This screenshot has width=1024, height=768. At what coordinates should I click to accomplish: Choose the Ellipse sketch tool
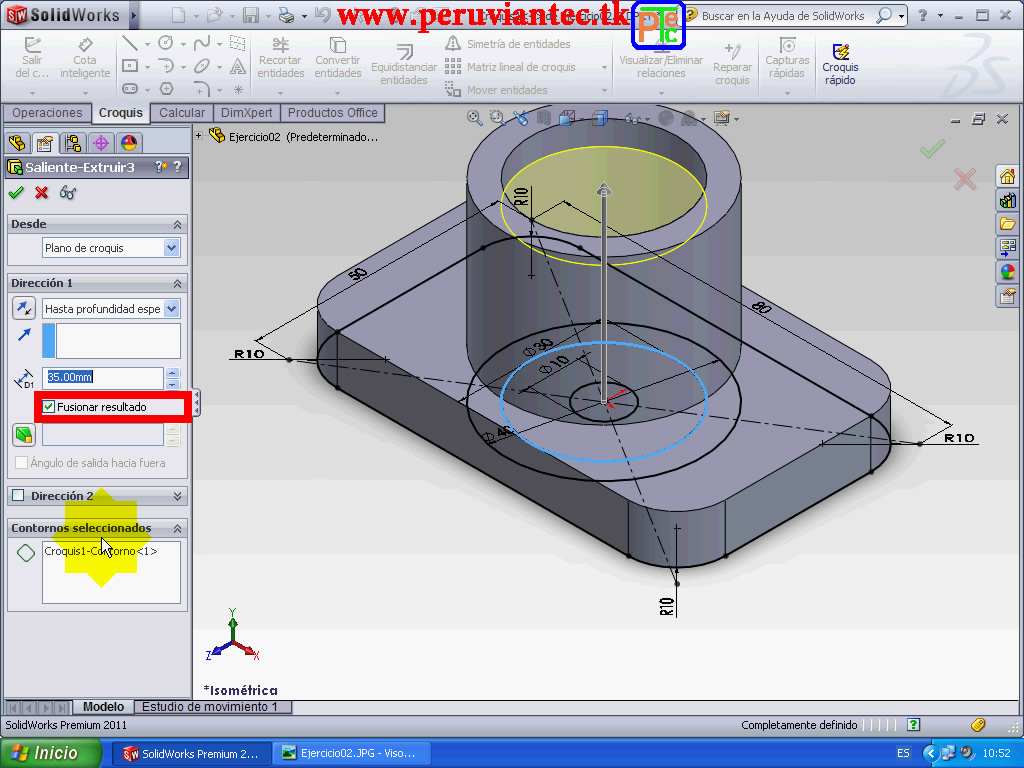[202, 66]
